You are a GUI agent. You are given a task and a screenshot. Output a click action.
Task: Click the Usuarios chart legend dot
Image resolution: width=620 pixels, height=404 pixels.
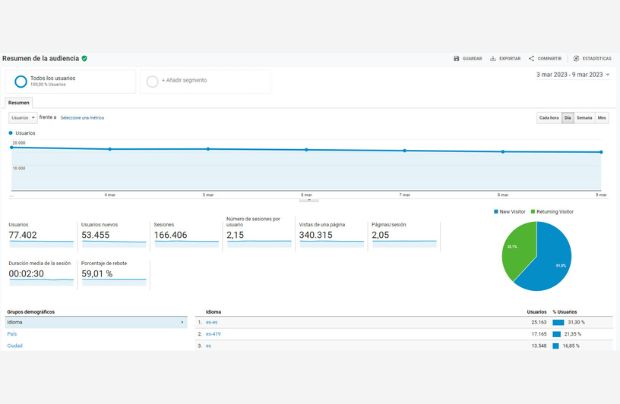click(11, 132)
